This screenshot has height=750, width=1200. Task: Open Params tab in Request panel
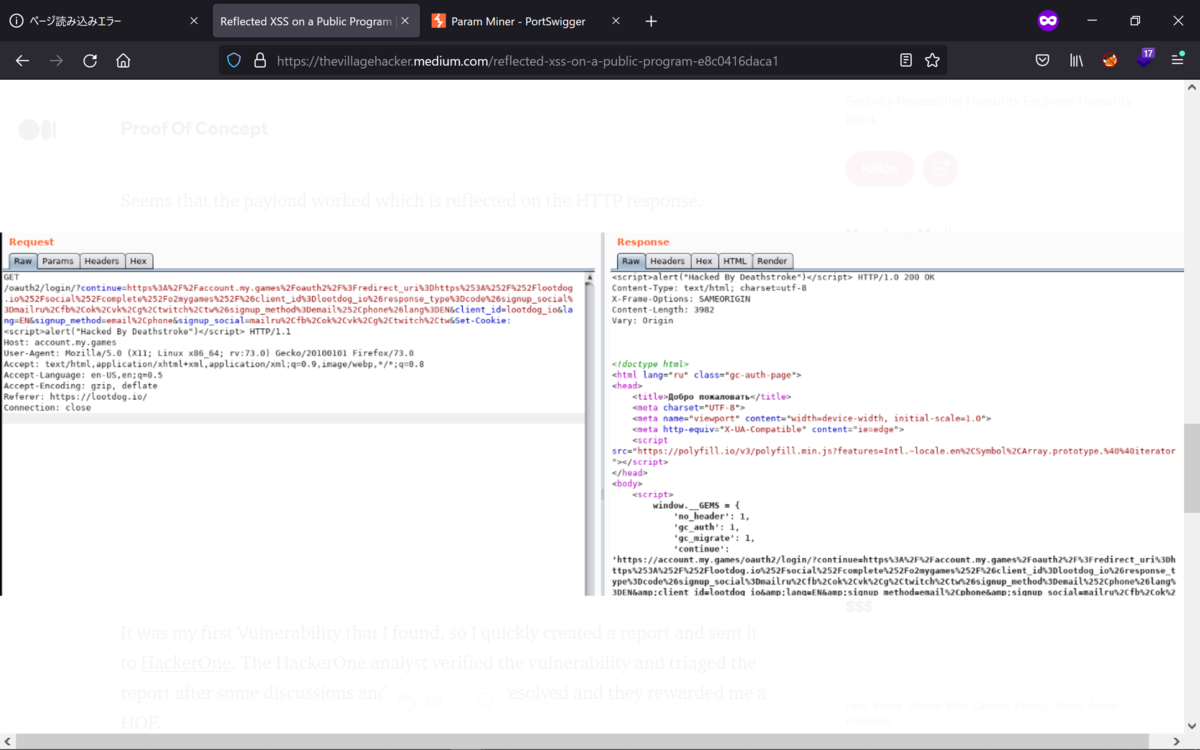coord(58,261)
